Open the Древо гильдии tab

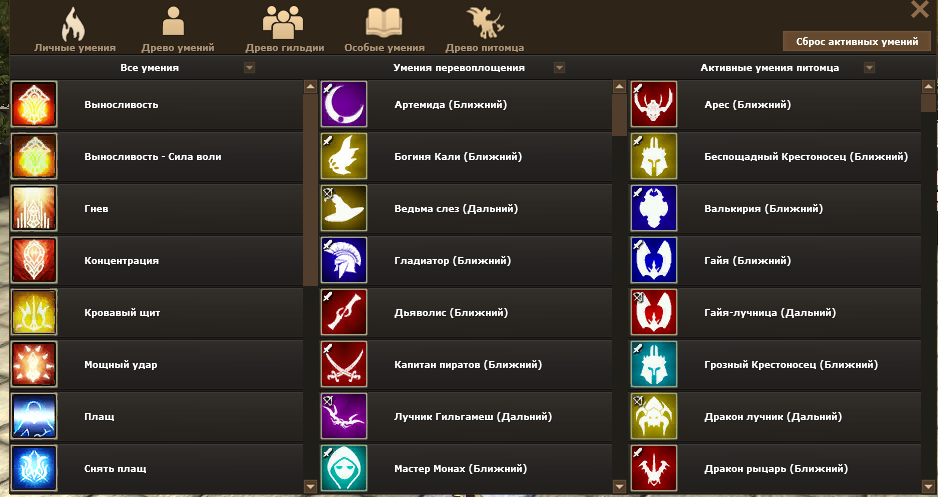point(285,30)
